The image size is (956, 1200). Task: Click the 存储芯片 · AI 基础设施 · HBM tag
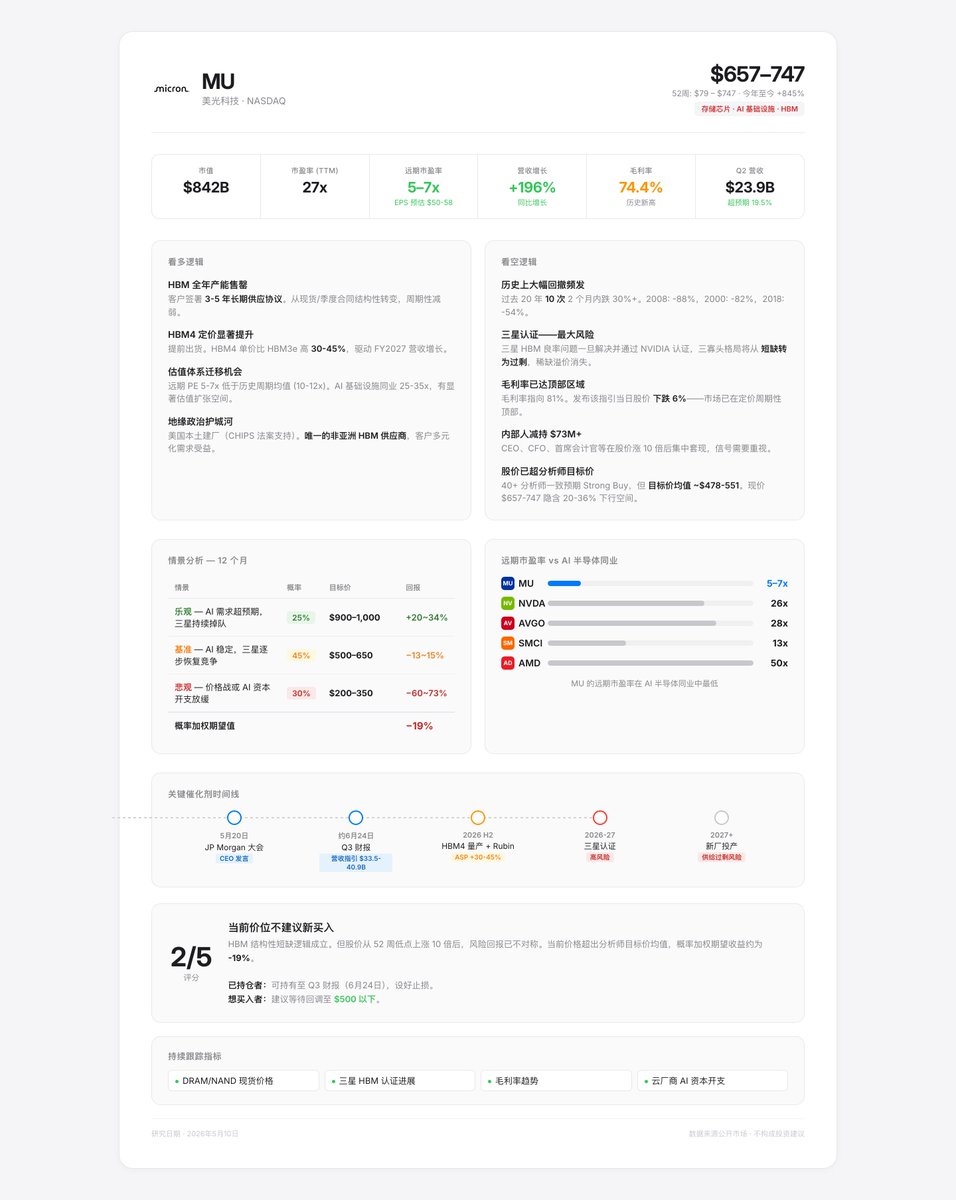coord(749,109)
